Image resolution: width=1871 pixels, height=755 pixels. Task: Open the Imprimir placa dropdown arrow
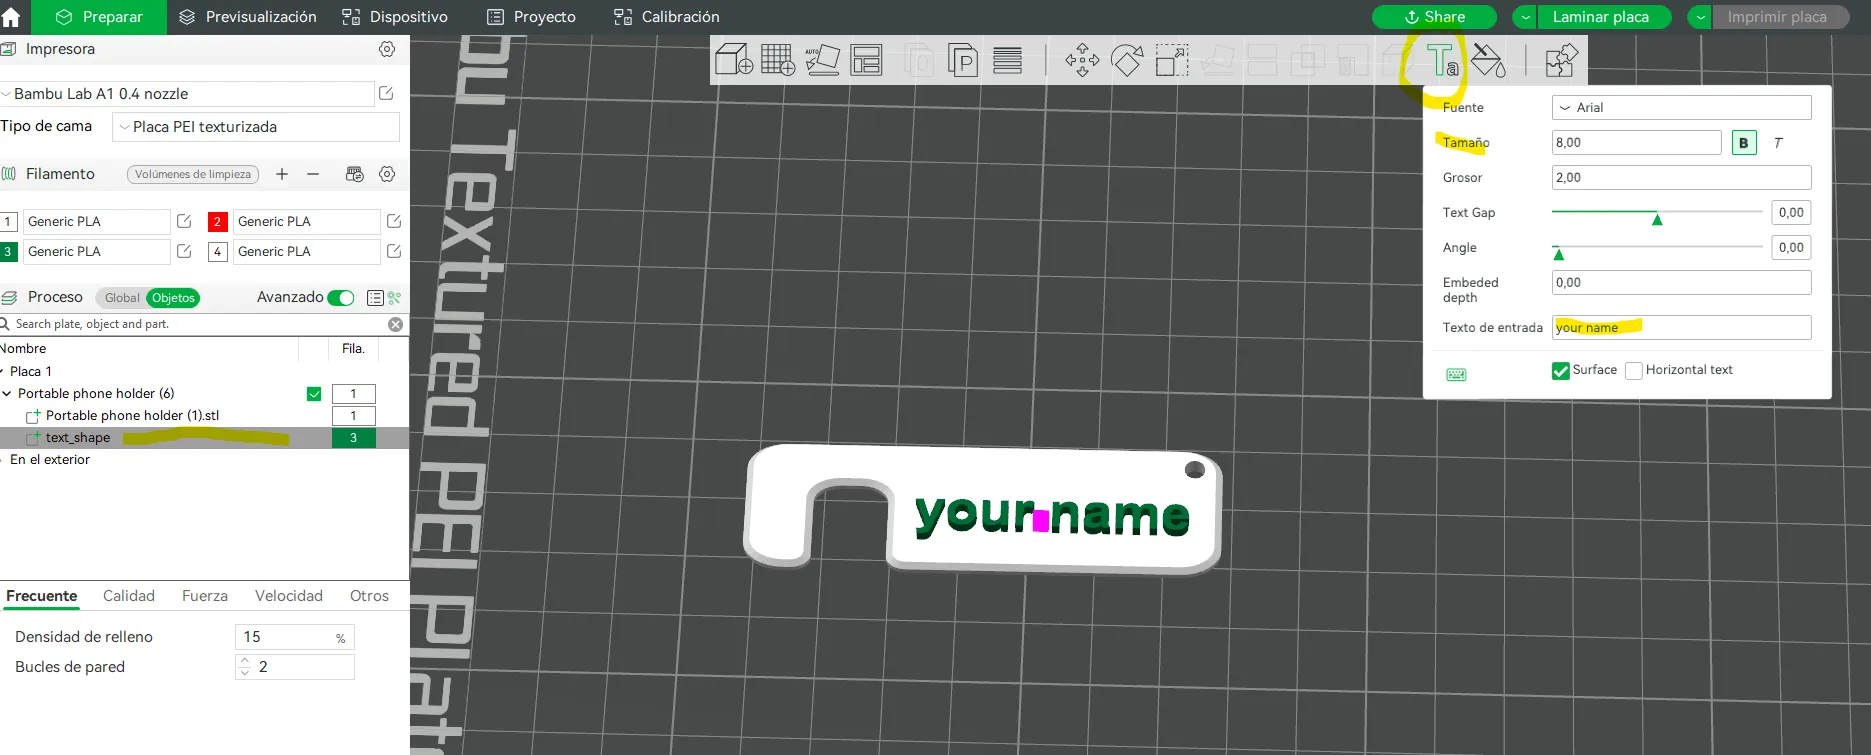pos(1700,17)
